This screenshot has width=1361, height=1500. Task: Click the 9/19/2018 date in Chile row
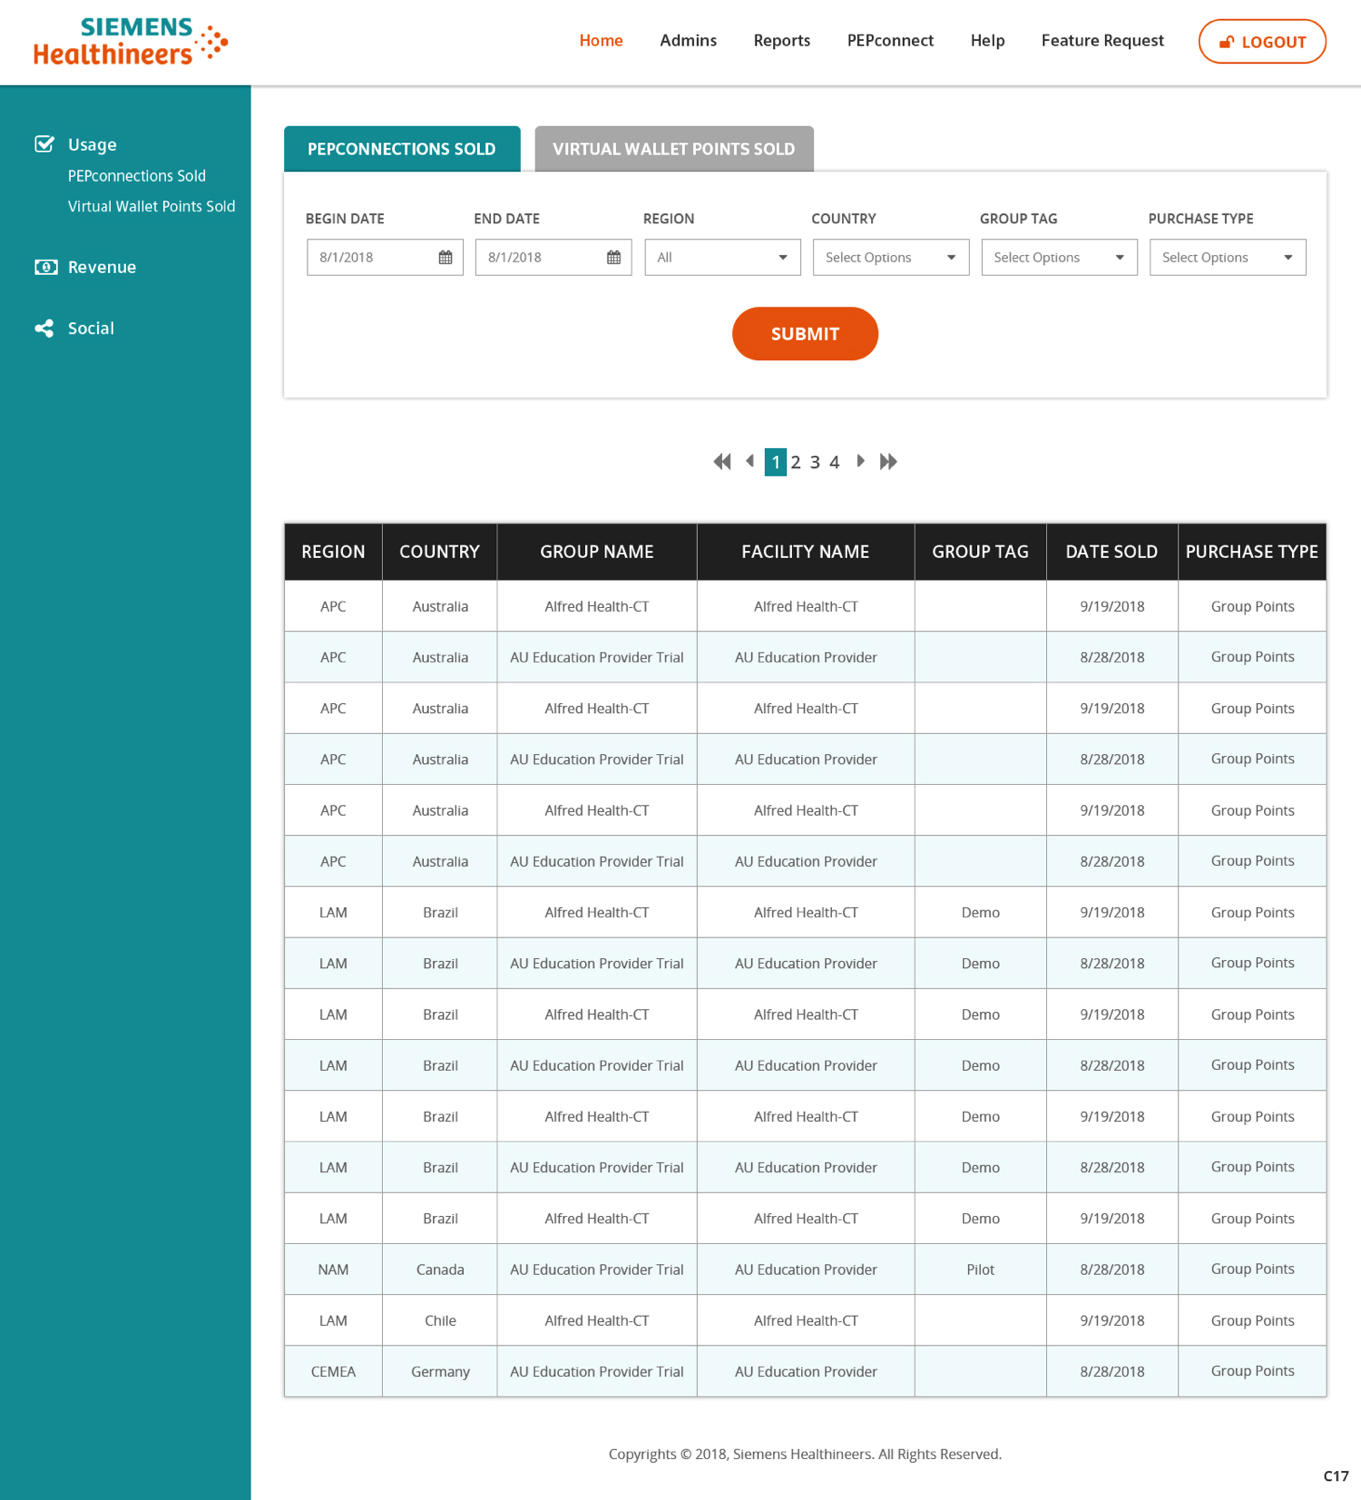click(x=1112, y=1320)
